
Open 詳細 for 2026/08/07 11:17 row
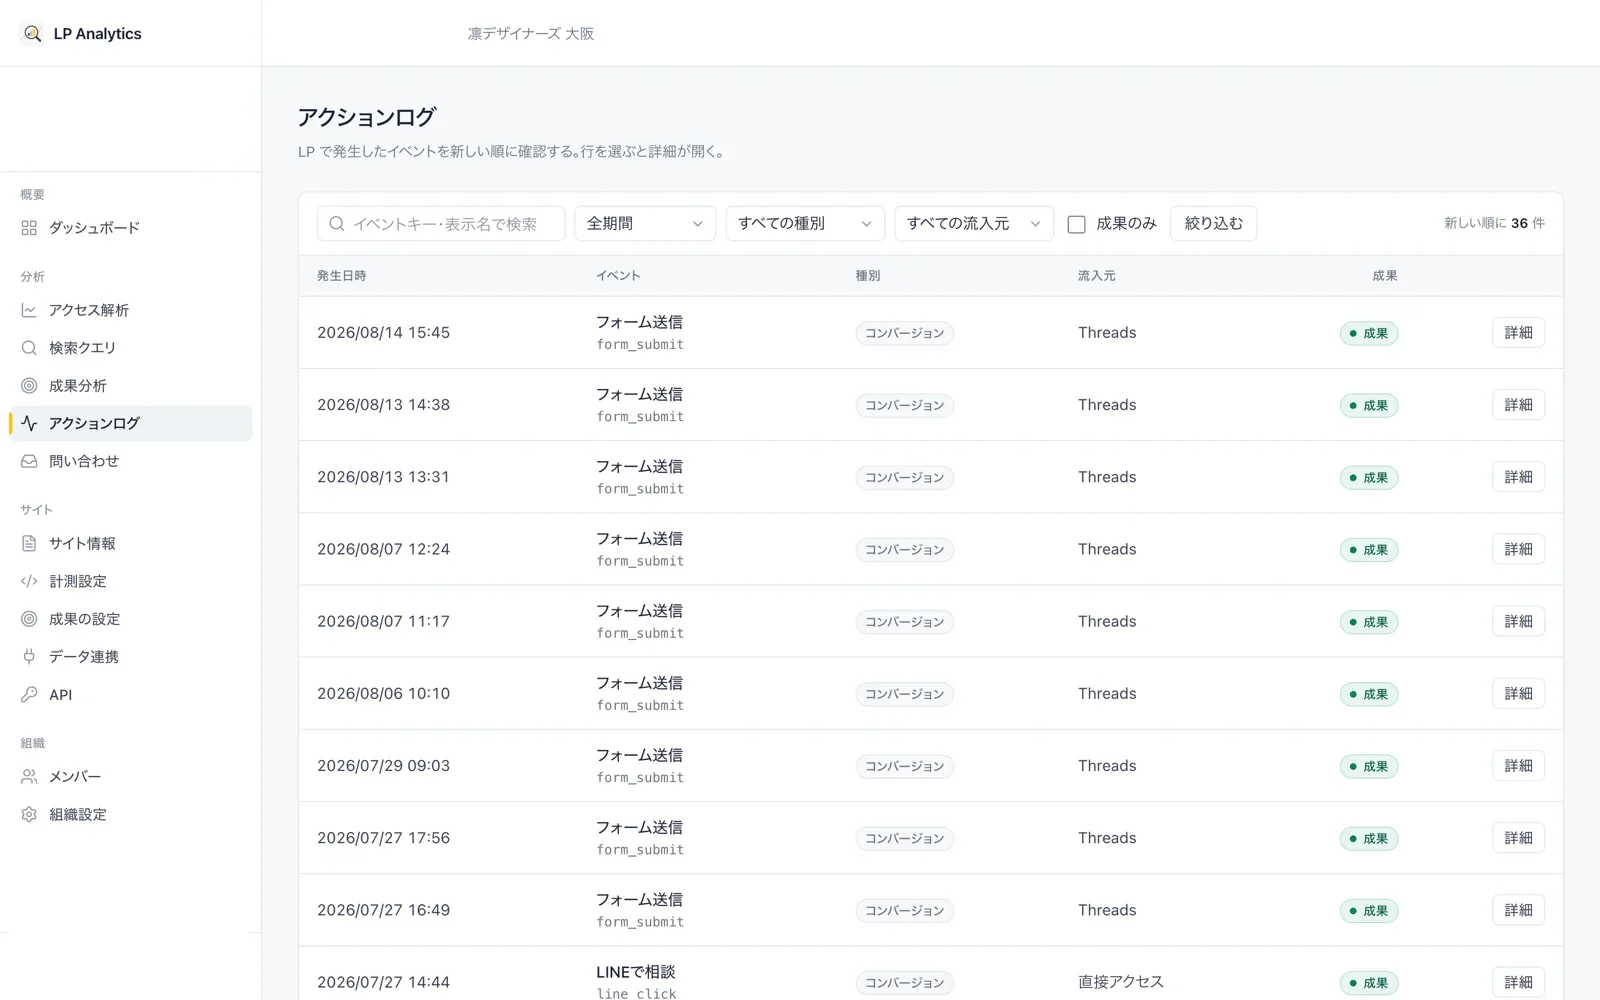point(1518,621)
